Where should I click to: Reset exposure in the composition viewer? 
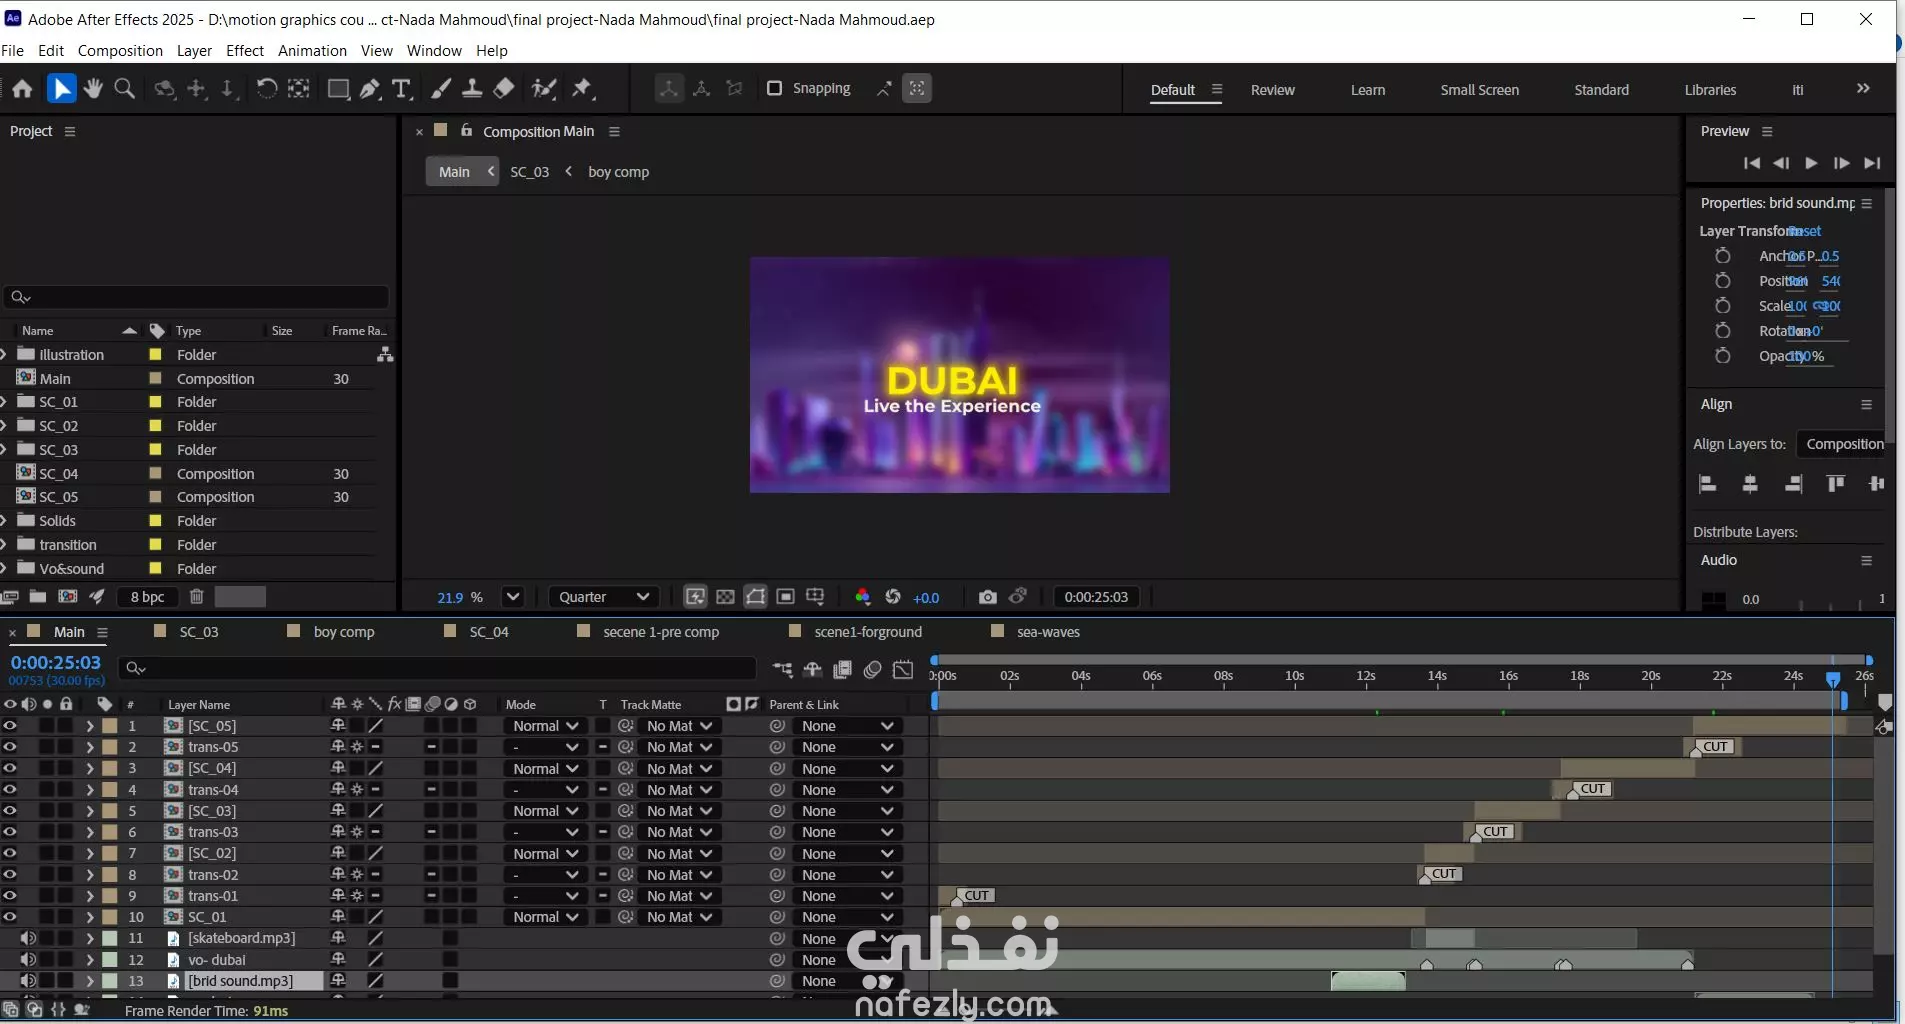pos(893,597)
